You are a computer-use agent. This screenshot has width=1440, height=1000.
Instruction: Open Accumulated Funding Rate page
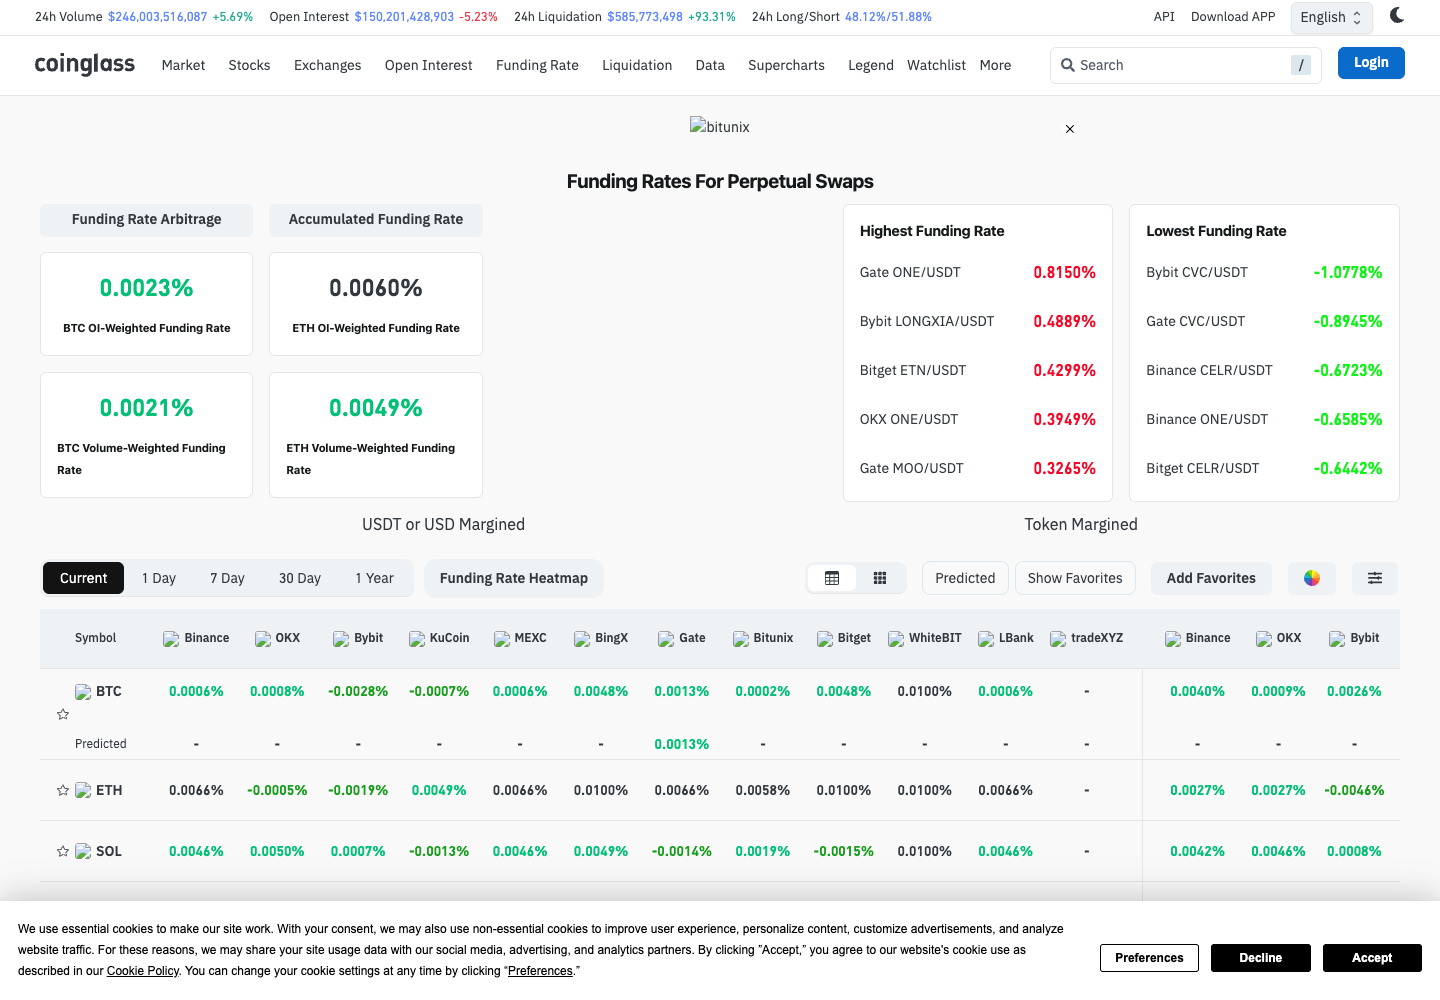(x=376, y=220)
